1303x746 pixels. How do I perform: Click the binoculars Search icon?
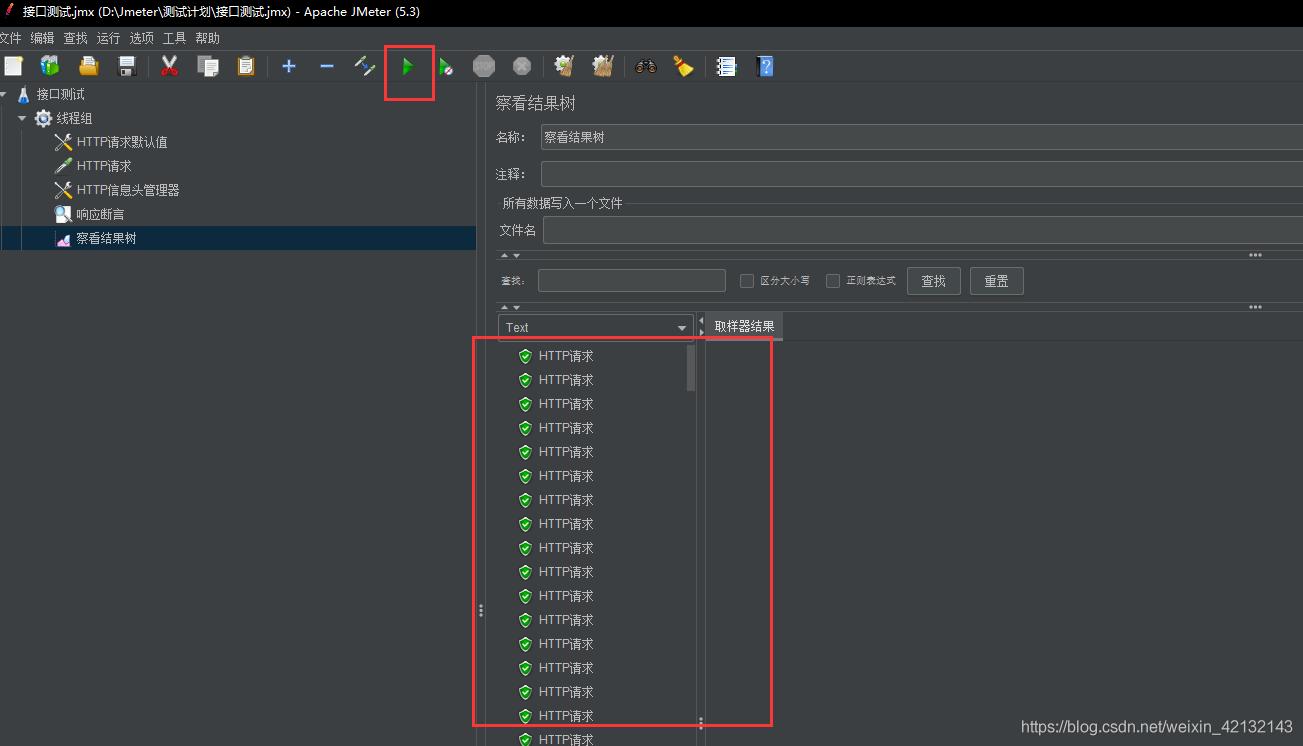pyautogui.click(x=646, y=67)
